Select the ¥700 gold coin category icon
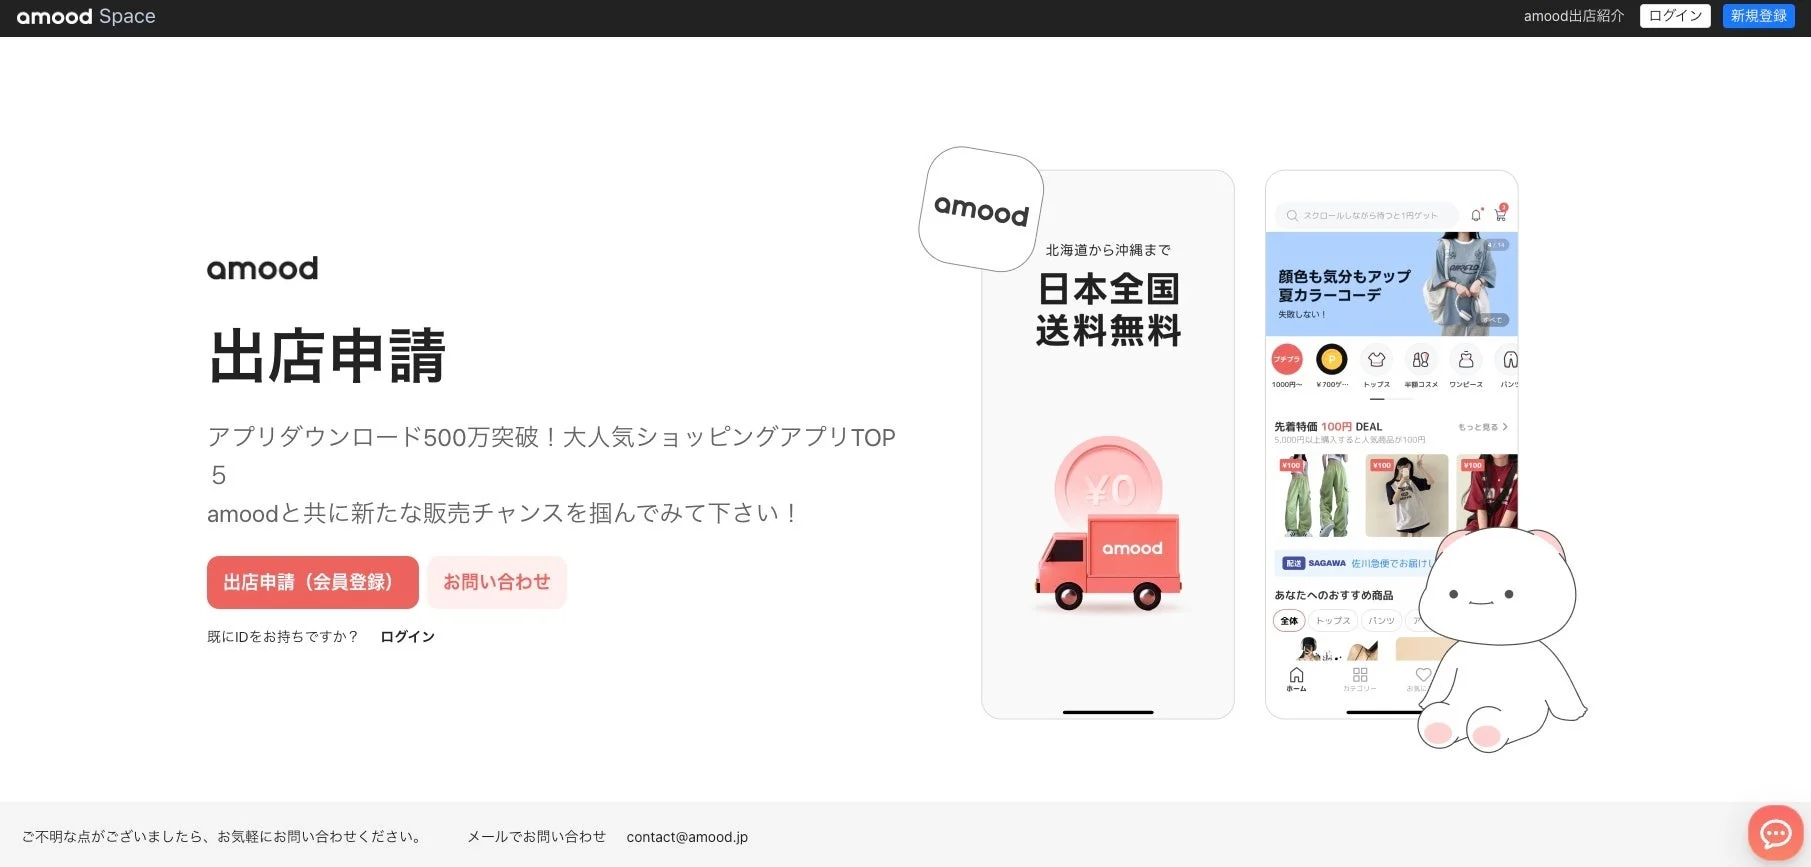This screenshot has width=1811, height=867. tap(1332, 359)
